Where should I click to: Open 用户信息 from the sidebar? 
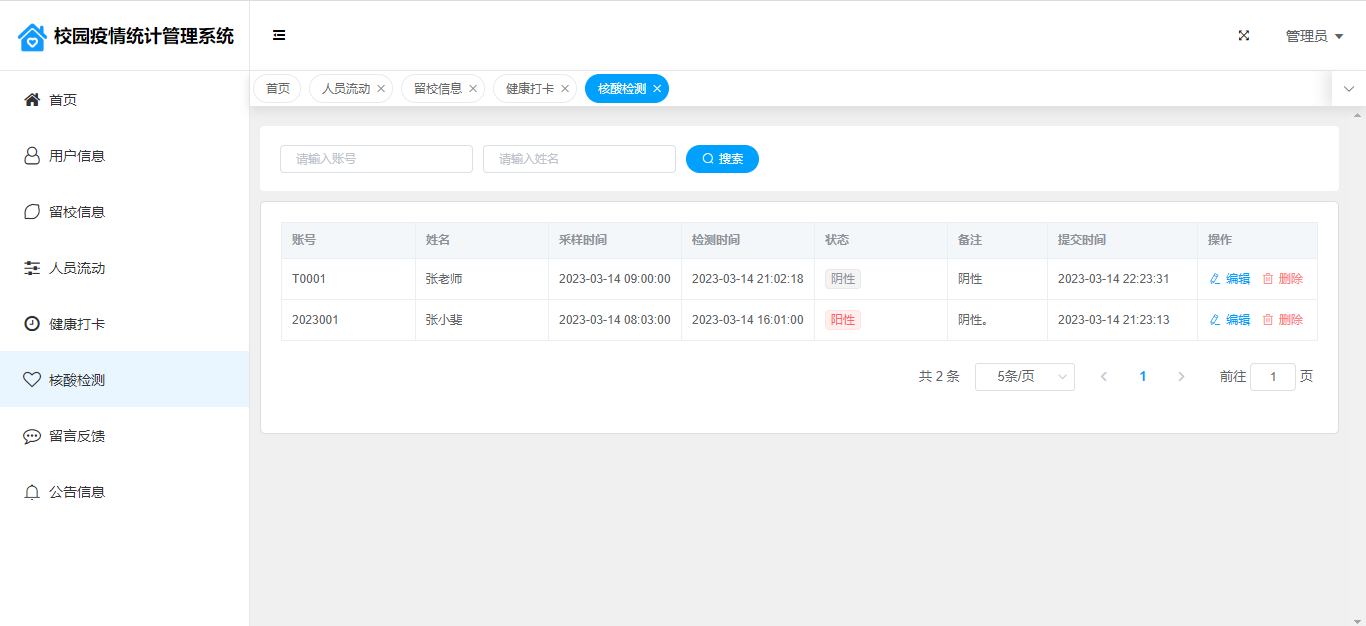(x=77, y=156)
